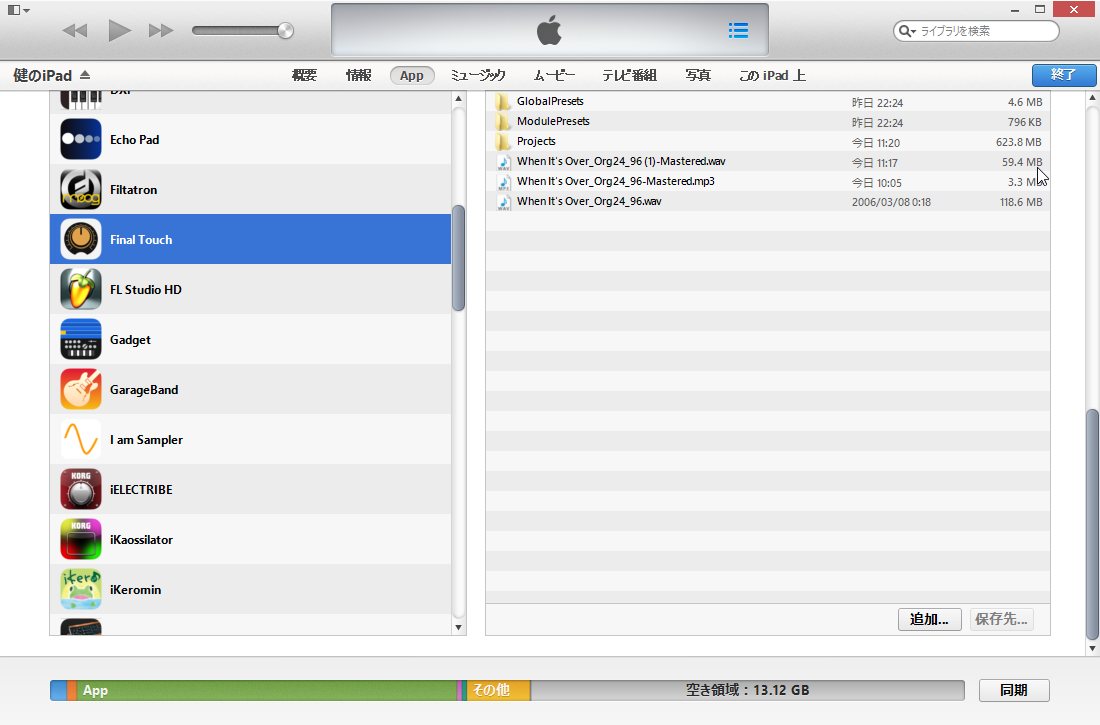Switch to the 情報 tab

(x=358, y=75)
